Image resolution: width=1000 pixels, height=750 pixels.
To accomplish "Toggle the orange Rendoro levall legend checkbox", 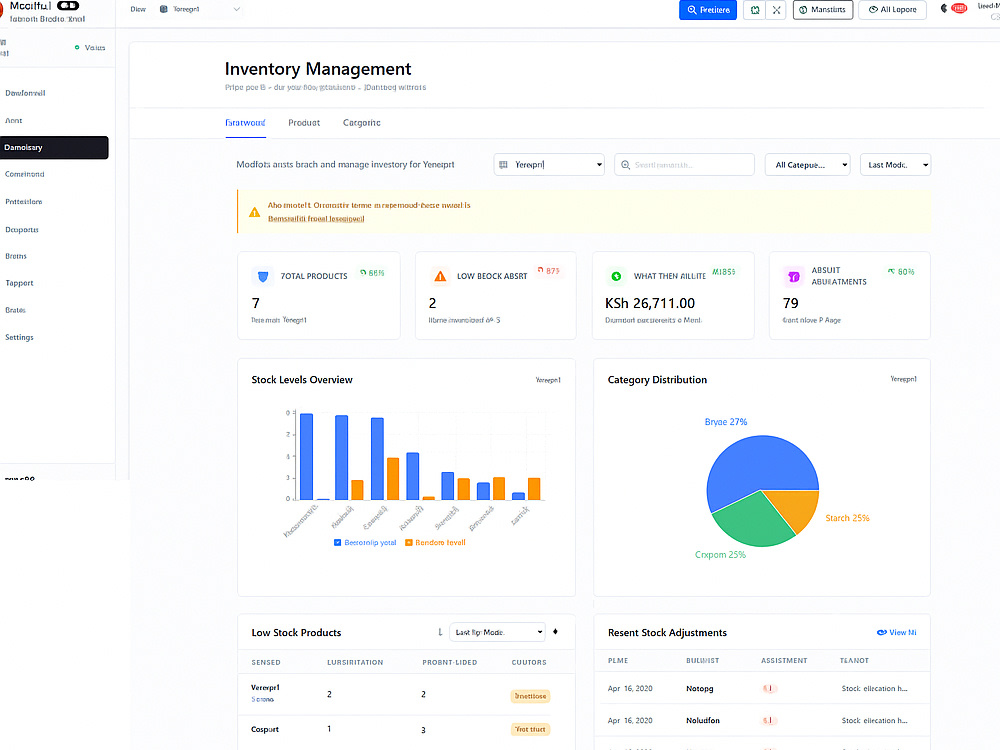I will pyautogui.click(x=409, y=543).
